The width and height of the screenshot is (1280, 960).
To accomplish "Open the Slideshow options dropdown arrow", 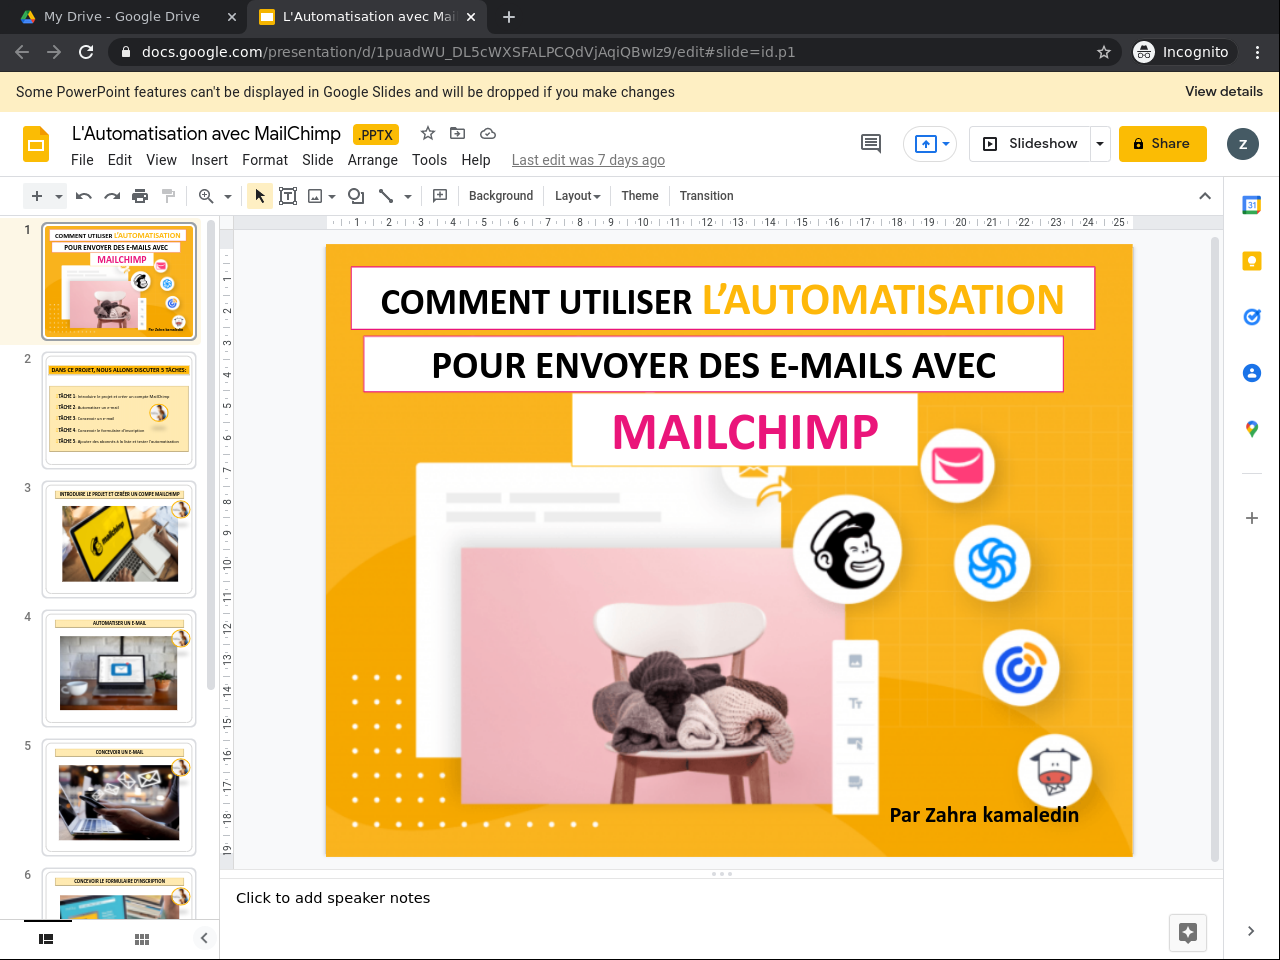I will pos(1100,144).
